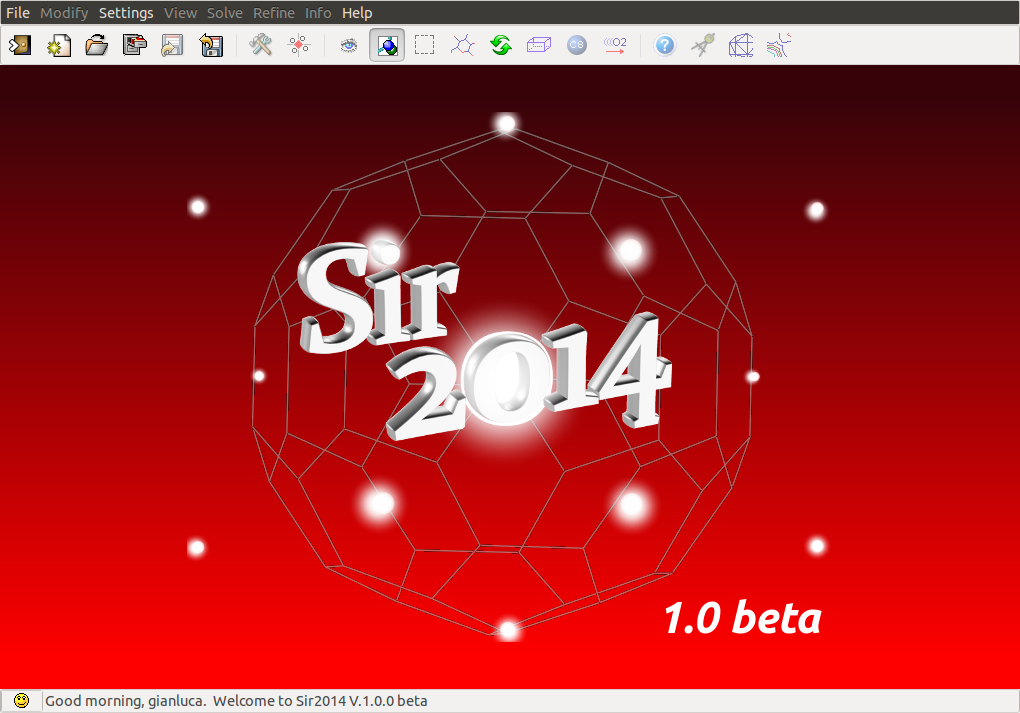
Task: Click the smiley face icon in the status bar
Action: [21, 701]
